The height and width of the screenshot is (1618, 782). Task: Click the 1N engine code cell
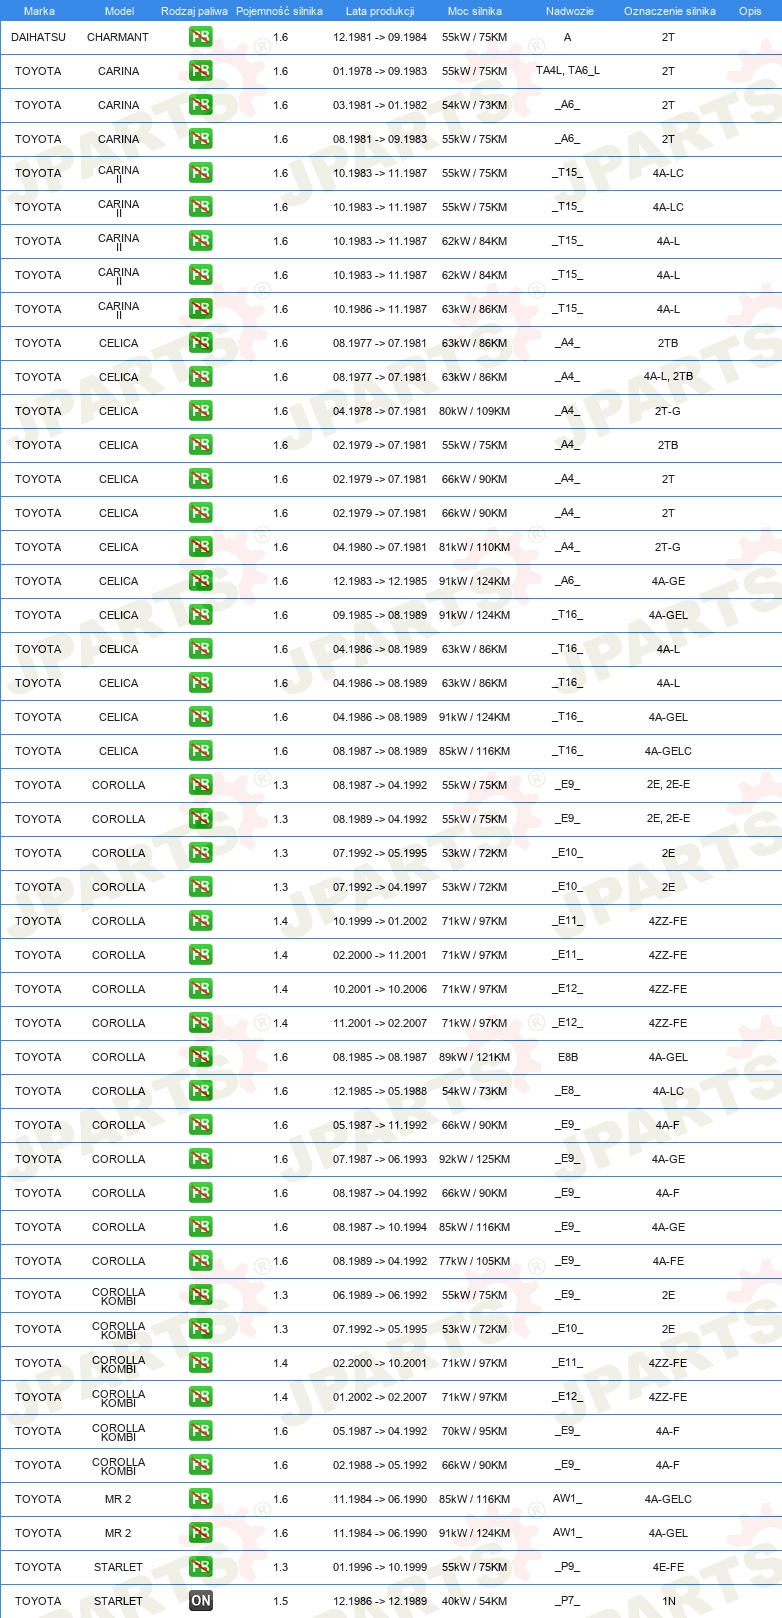(669, 1601)
